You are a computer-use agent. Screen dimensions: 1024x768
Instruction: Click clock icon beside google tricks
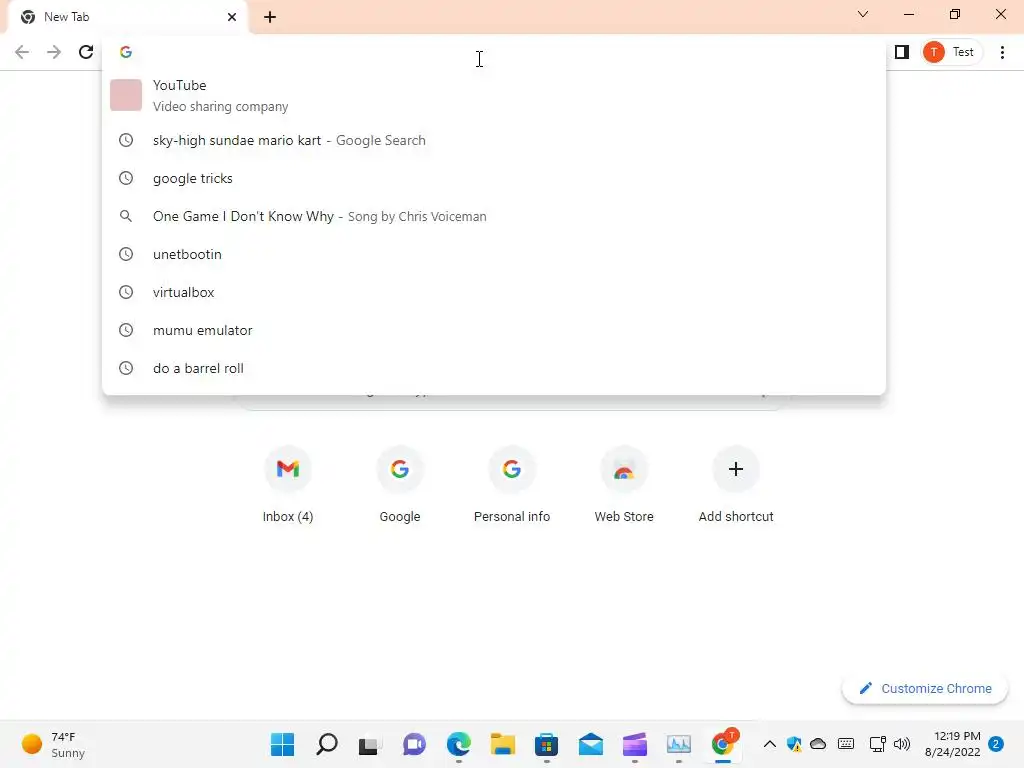point(126,178)
